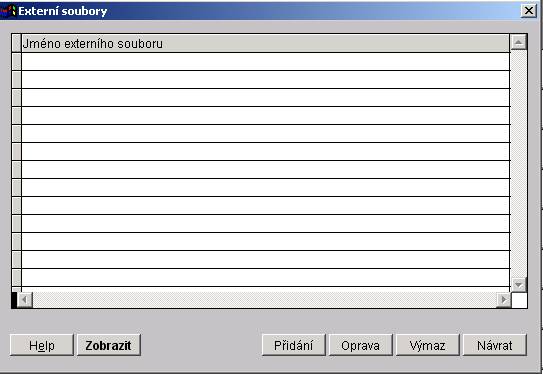Viewport: 543px width, 374px height.
Task: Click the Oprava button
Action: point(360,345)
